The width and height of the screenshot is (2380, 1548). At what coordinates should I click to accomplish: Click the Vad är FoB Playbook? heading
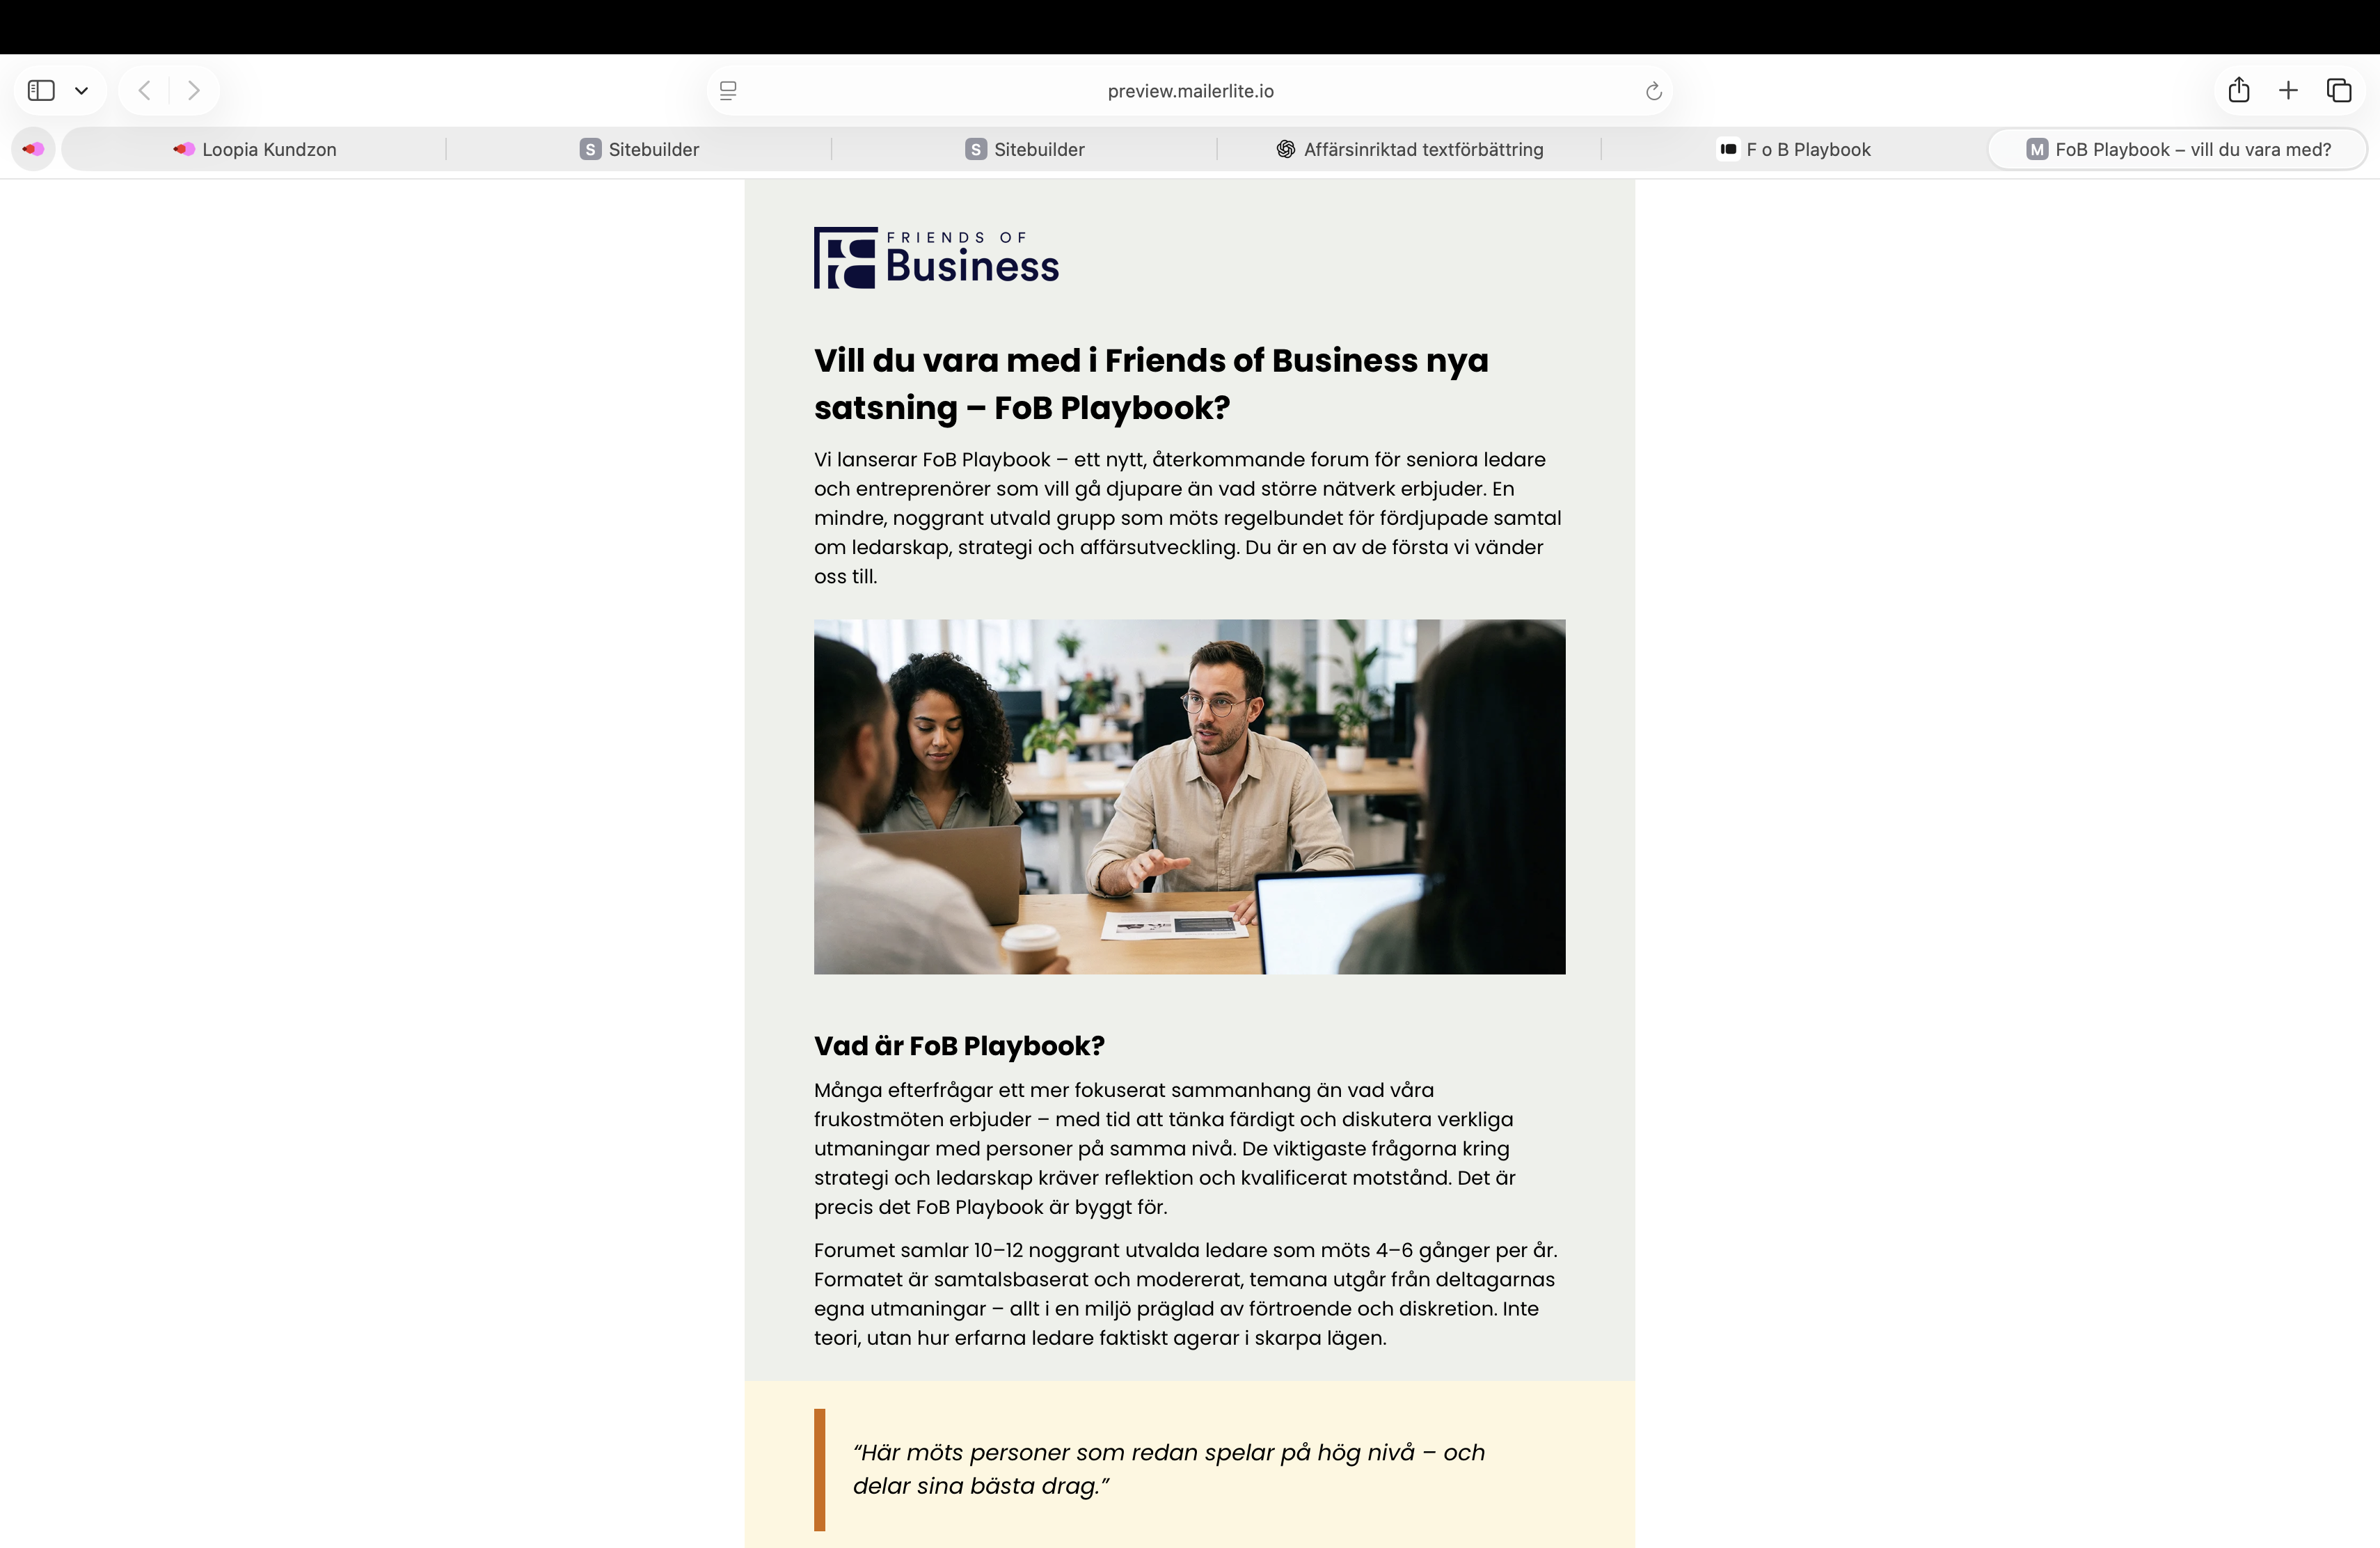coord(959,1046)
